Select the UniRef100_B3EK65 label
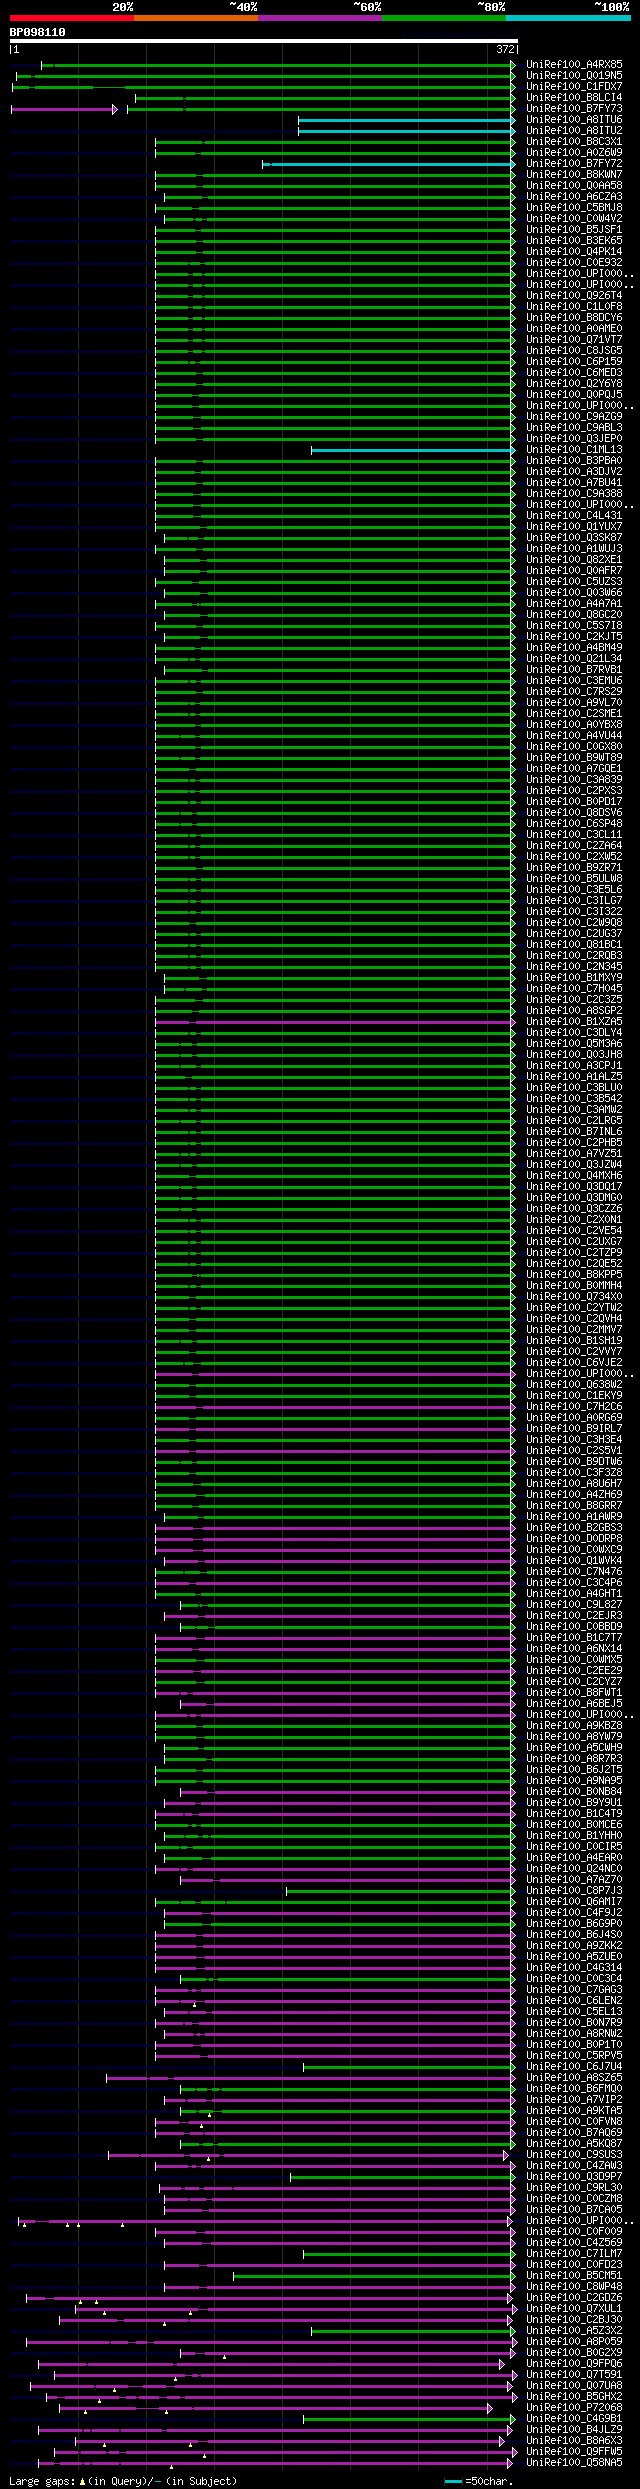The height and width of the screenshot is (2489, 640). (574, 241)
